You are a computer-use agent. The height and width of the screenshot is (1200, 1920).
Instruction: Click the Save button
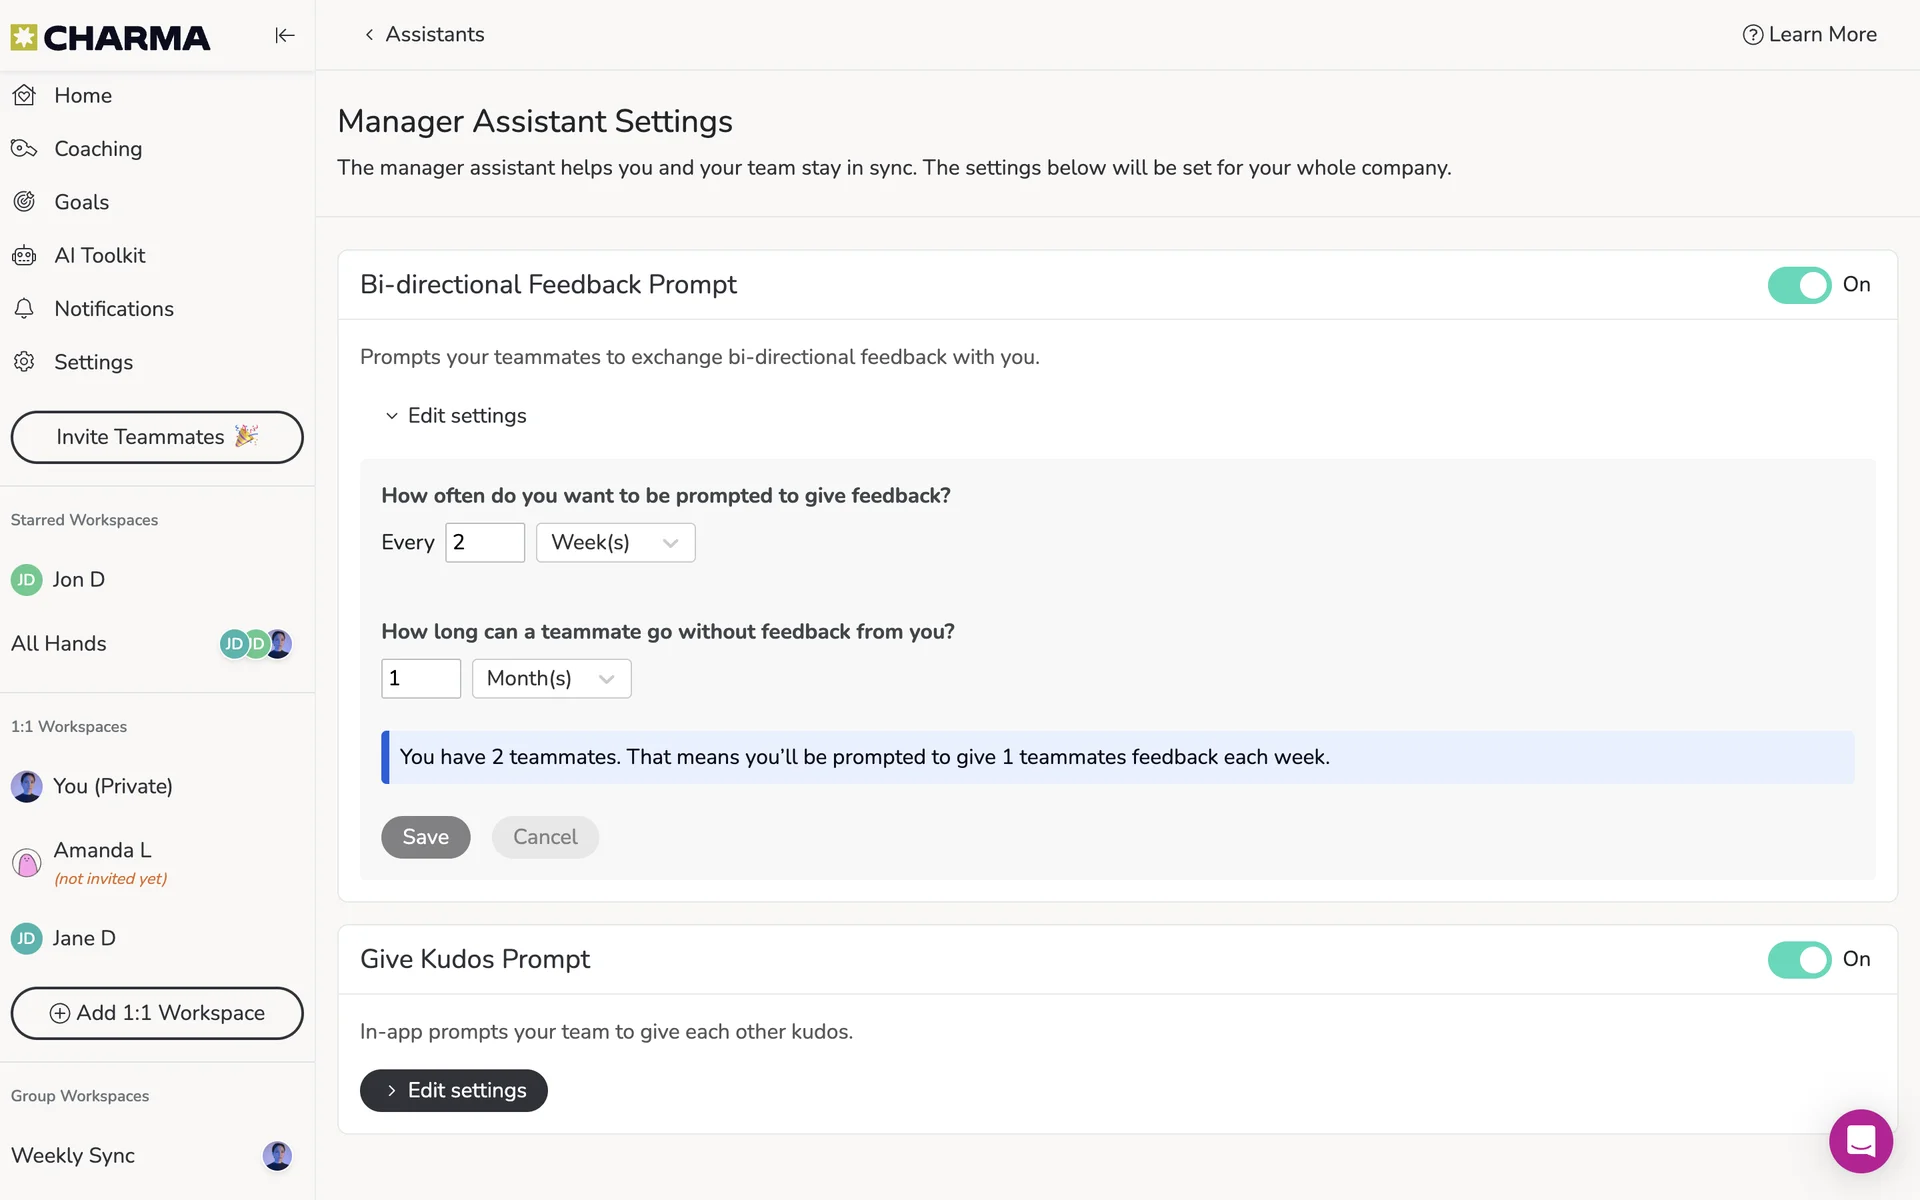click(x=425, y=838)
